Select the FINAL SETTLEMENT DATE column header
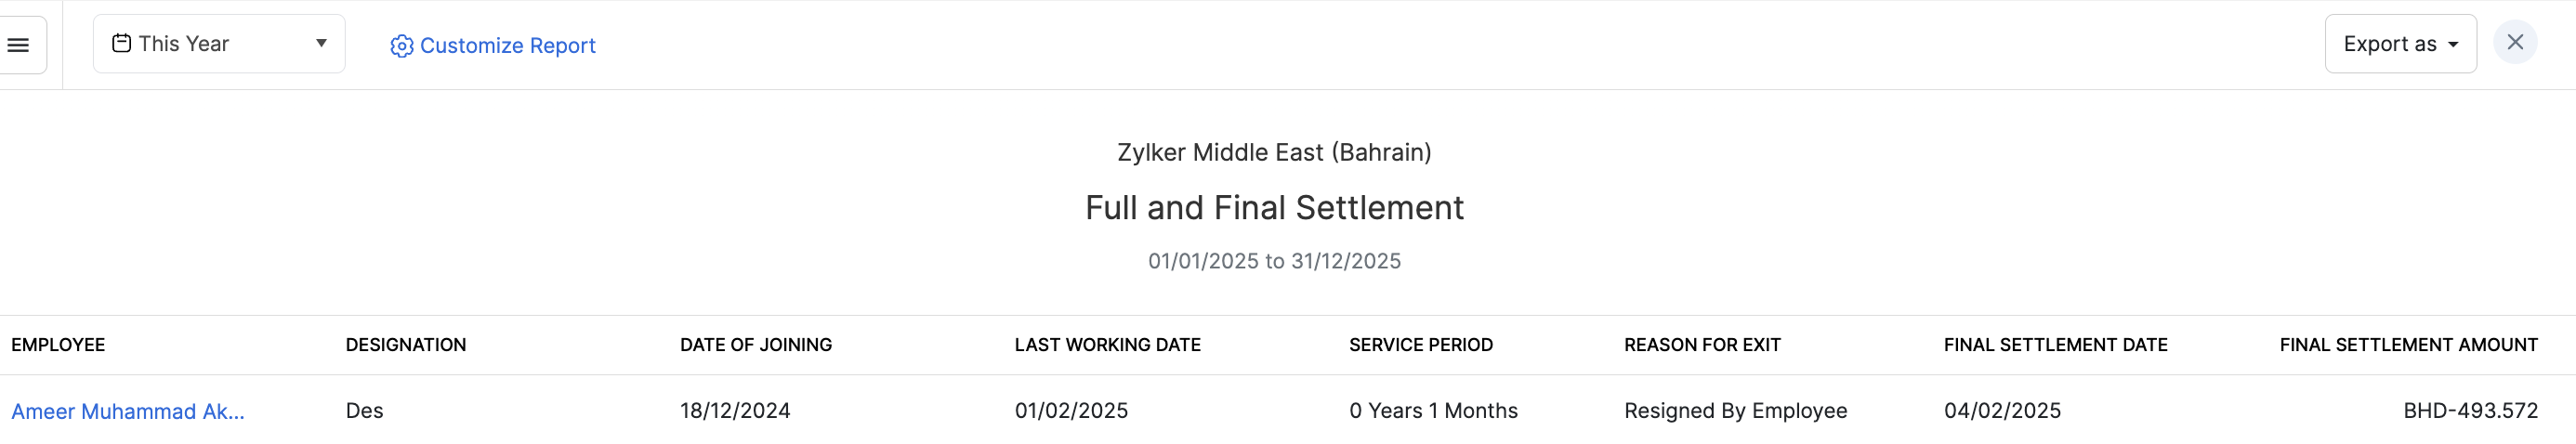Screen dimensions: 2576x444 [x=2056, y=345]
